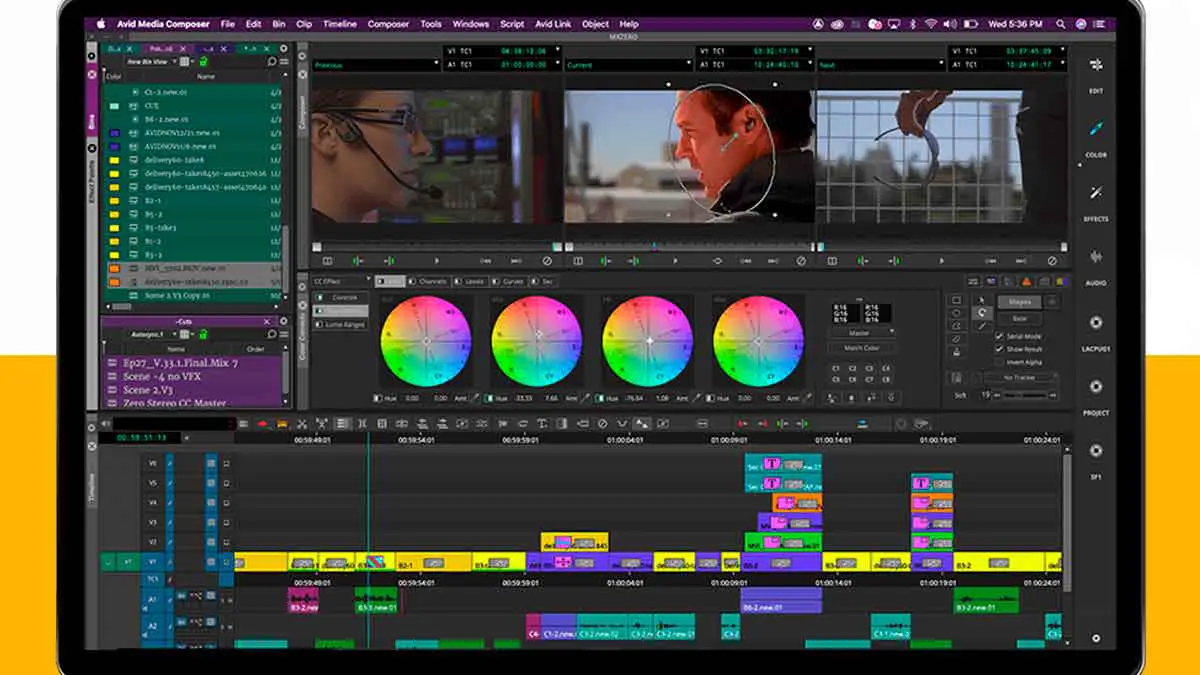Open the Avid Link menu

tap(554, 24)
